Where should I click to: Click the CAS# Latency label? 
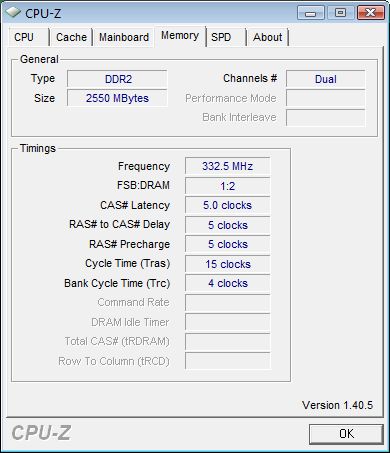(135, 205)
